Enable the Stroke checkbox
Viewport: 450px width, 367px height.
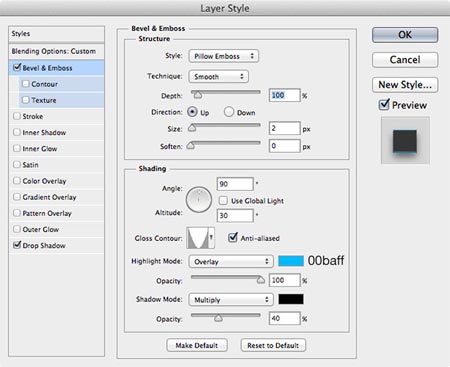(16, 116)
